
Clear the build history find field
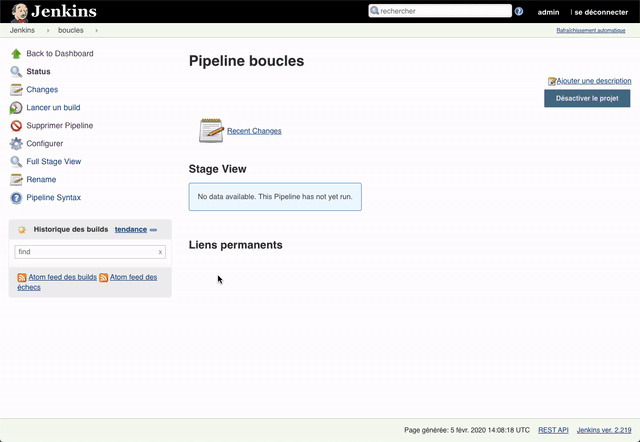[x=160, y=252]
